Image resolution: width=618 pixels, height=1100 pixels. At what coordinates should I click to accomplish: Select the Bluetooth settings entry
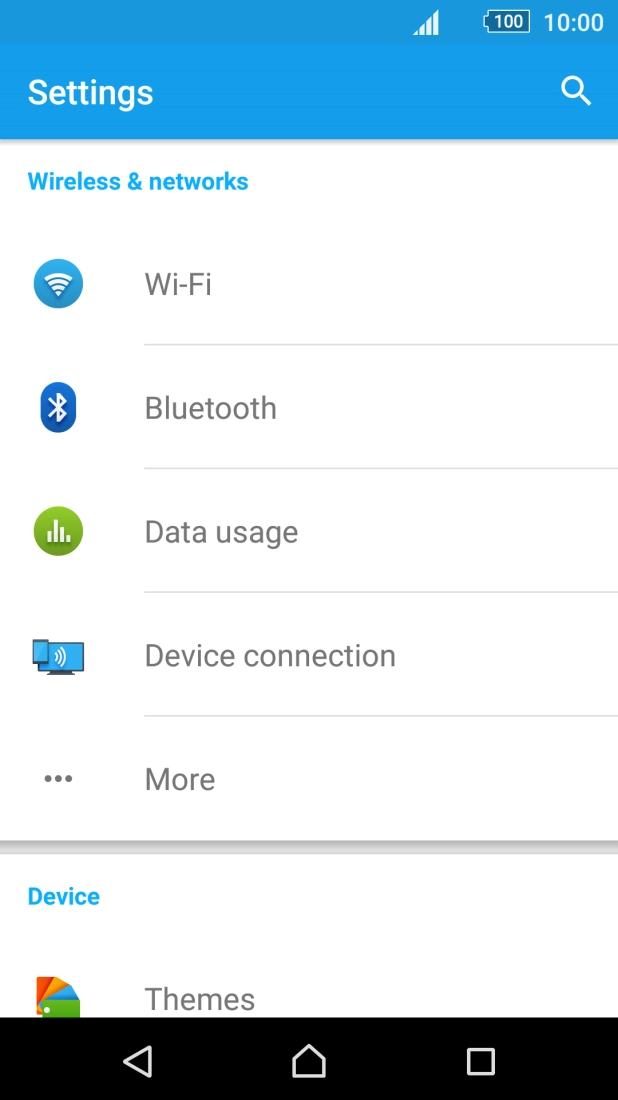click(300, 407)
